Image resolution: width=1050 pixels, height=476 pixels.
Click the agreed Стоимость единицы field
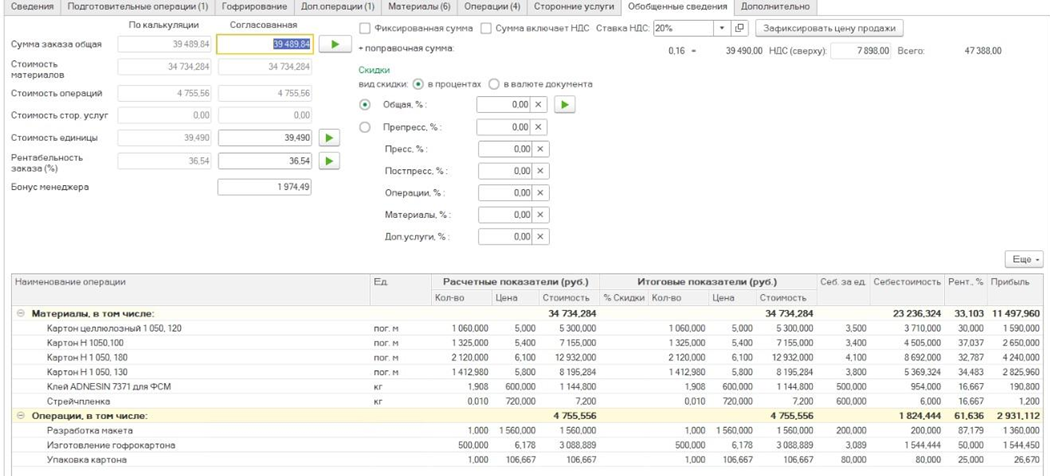point(265,138)
